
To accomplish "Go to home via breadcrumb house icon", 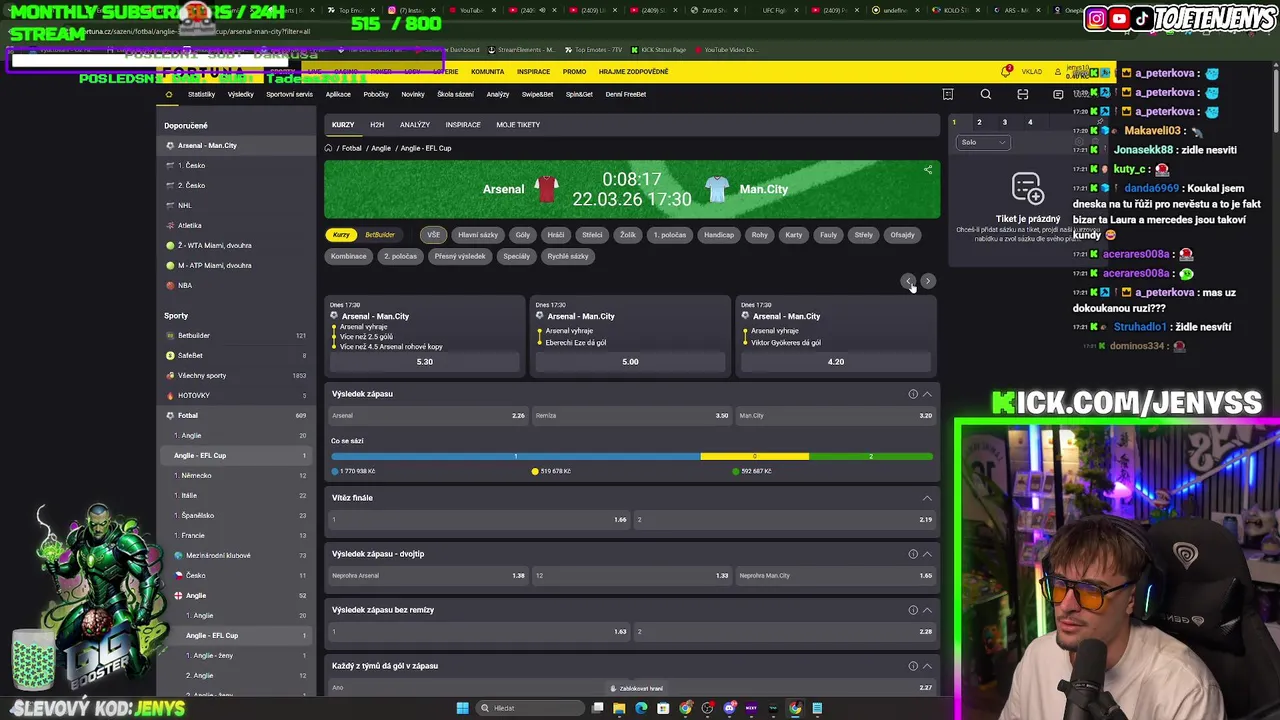I will 328,148.
